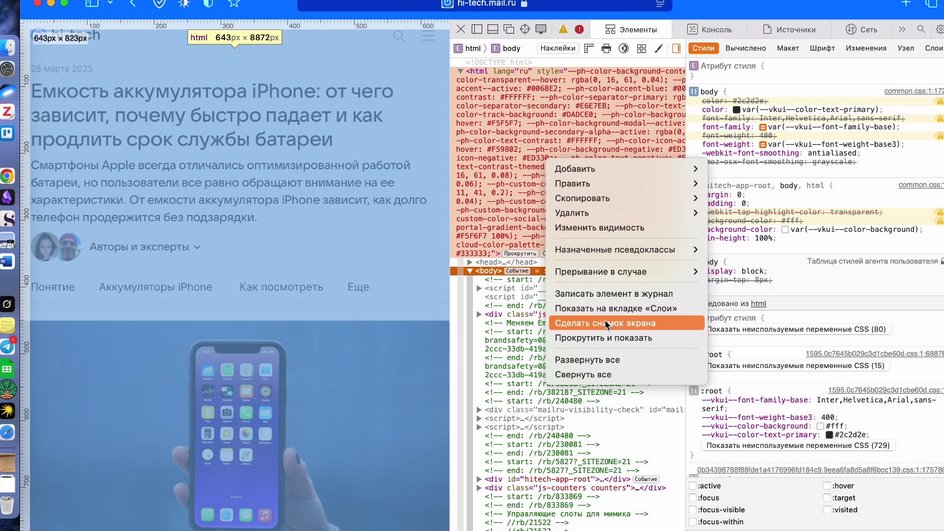Detach Web Inspector into separate window

[509, 29]
